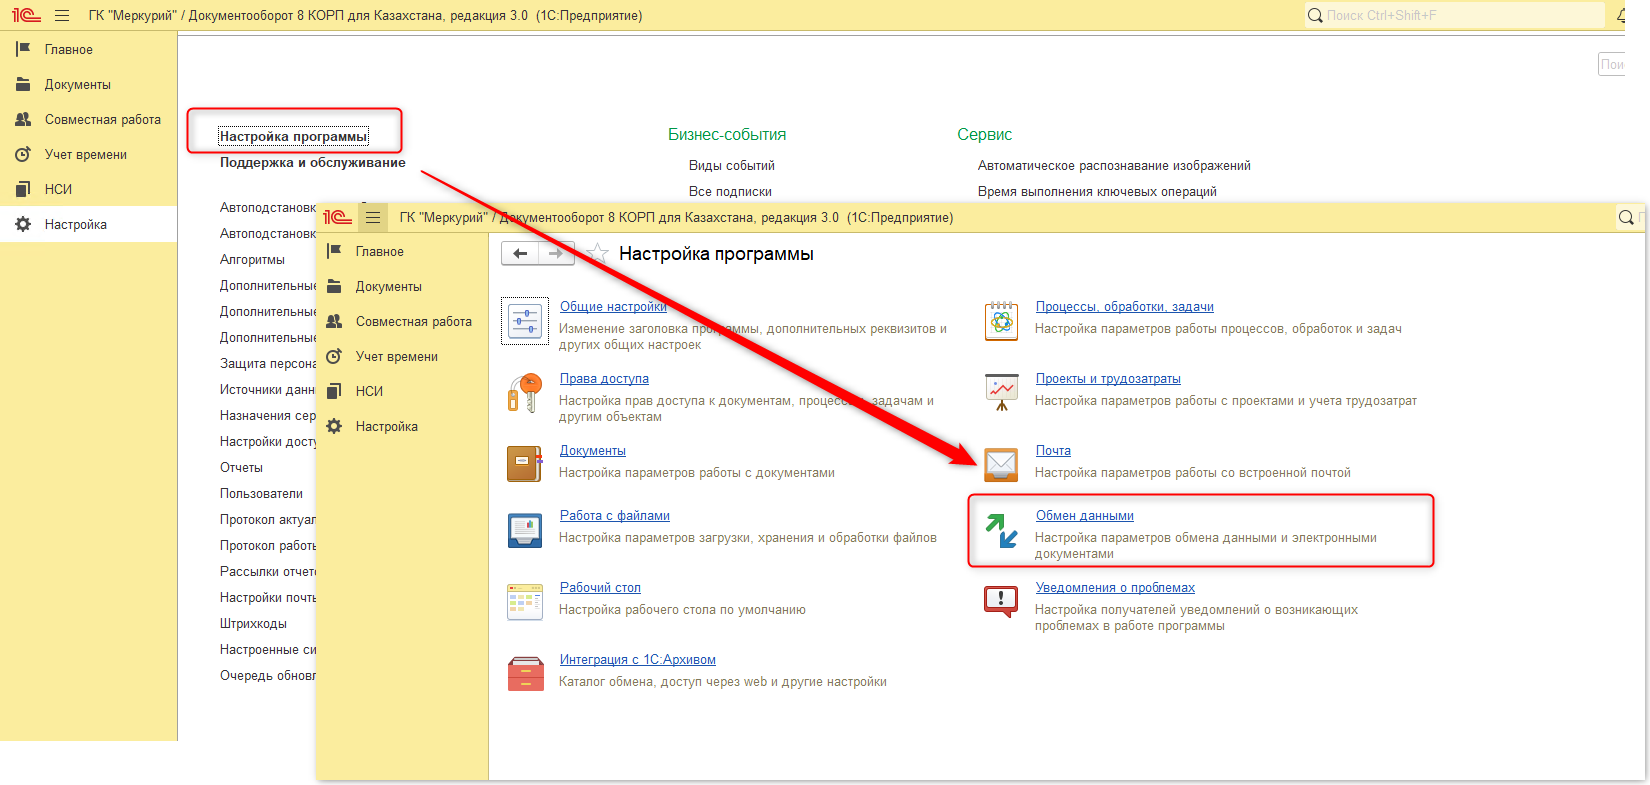Click the Уведомления о проблемах alert icon

1001,601
